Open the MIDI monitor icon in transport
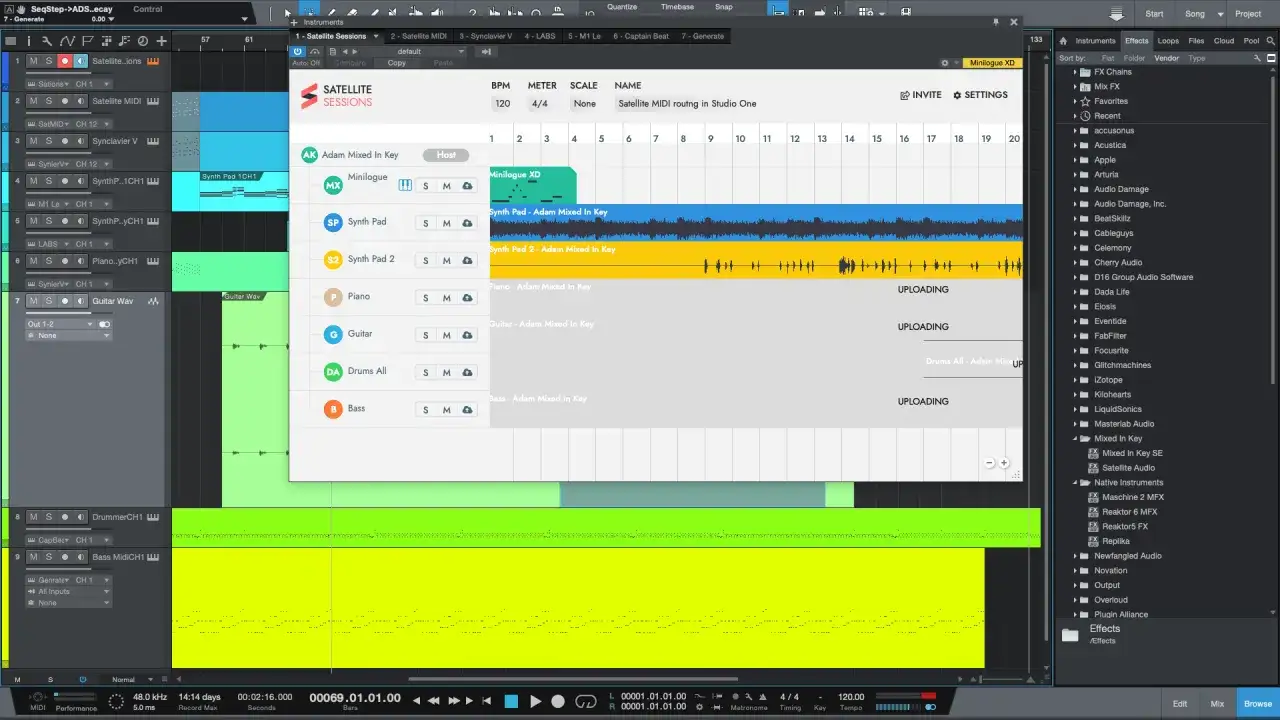This screenshot has height=720, width=1280. point(38,698)
